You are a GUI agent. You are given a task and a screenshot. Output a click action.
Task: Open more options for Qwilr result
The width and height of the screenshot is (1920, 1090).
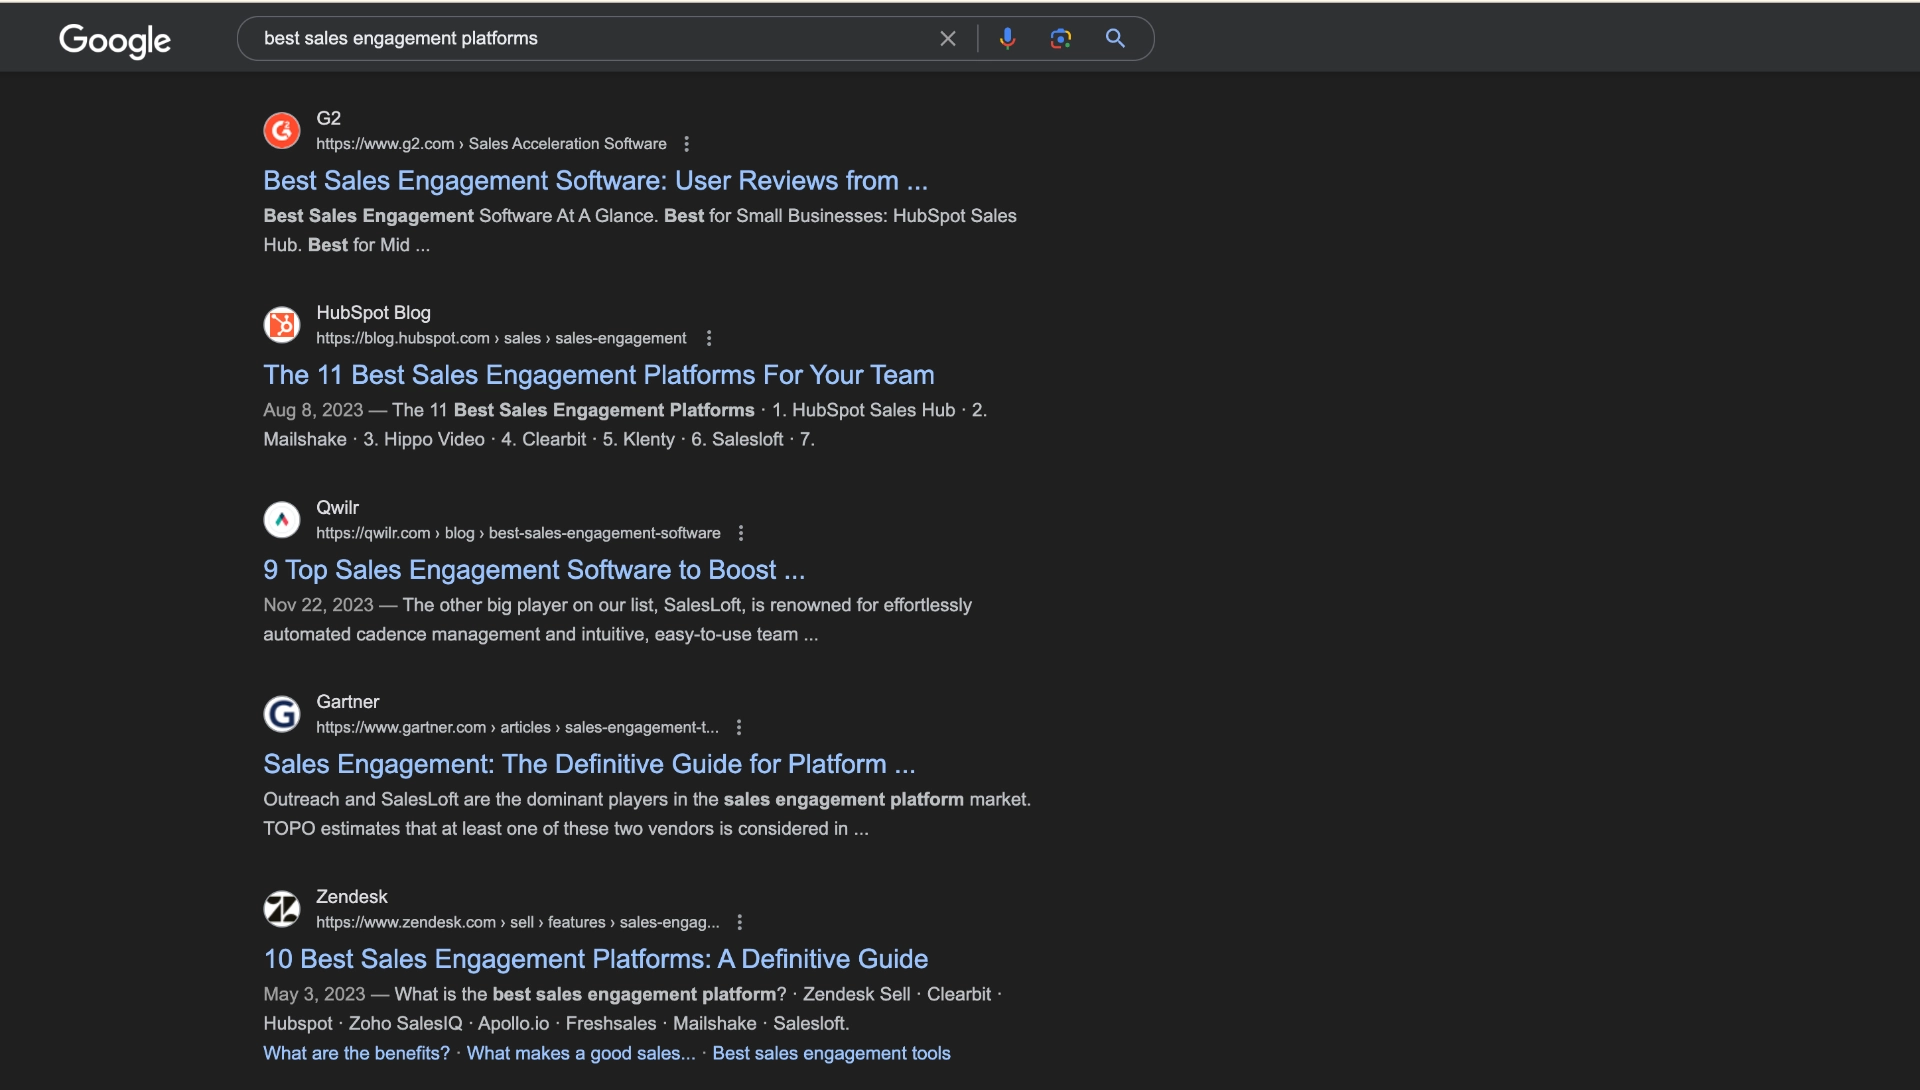[741, 533]
